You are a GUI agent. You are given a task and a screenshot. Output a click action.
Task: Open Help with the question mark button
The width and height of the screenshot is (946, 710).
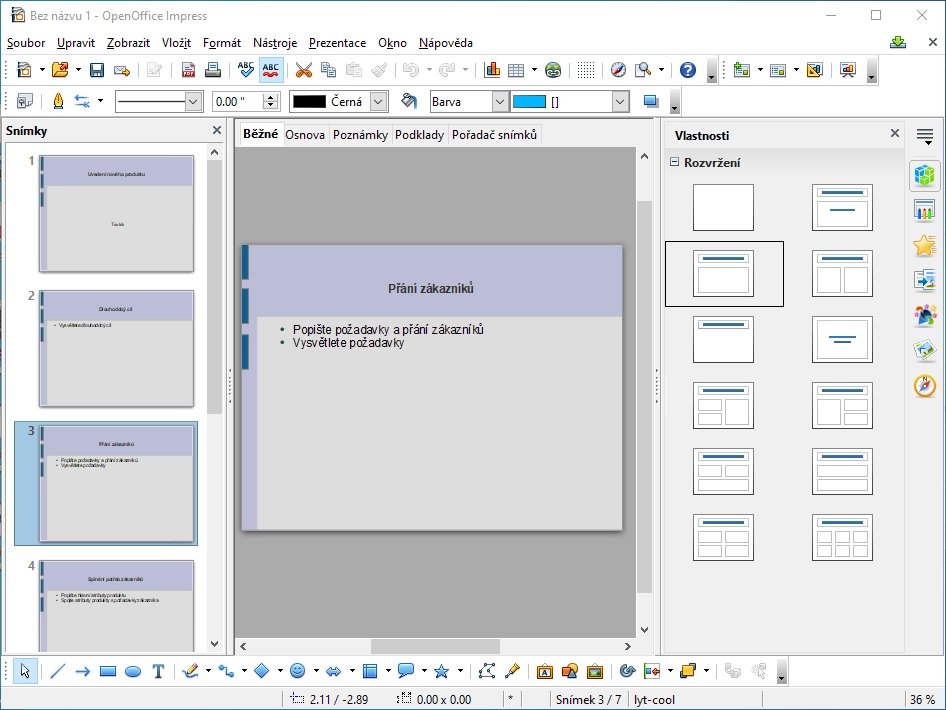687,70
